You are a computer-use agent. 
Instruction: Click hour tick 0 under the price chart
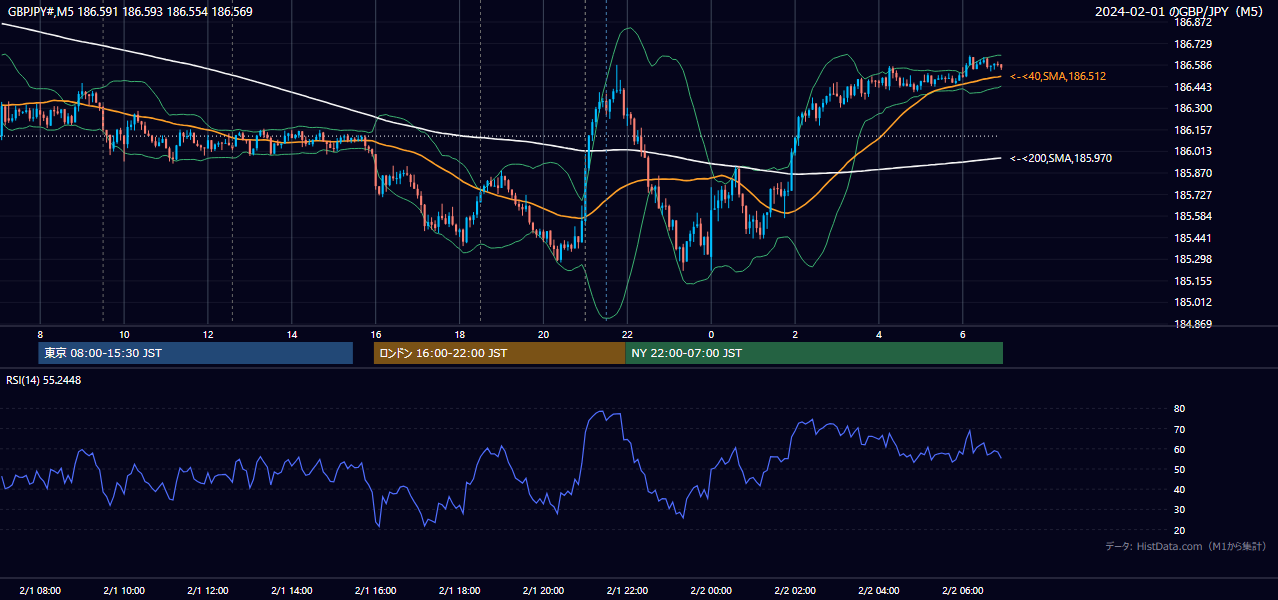pyautogui.click(x=711, y=334)
